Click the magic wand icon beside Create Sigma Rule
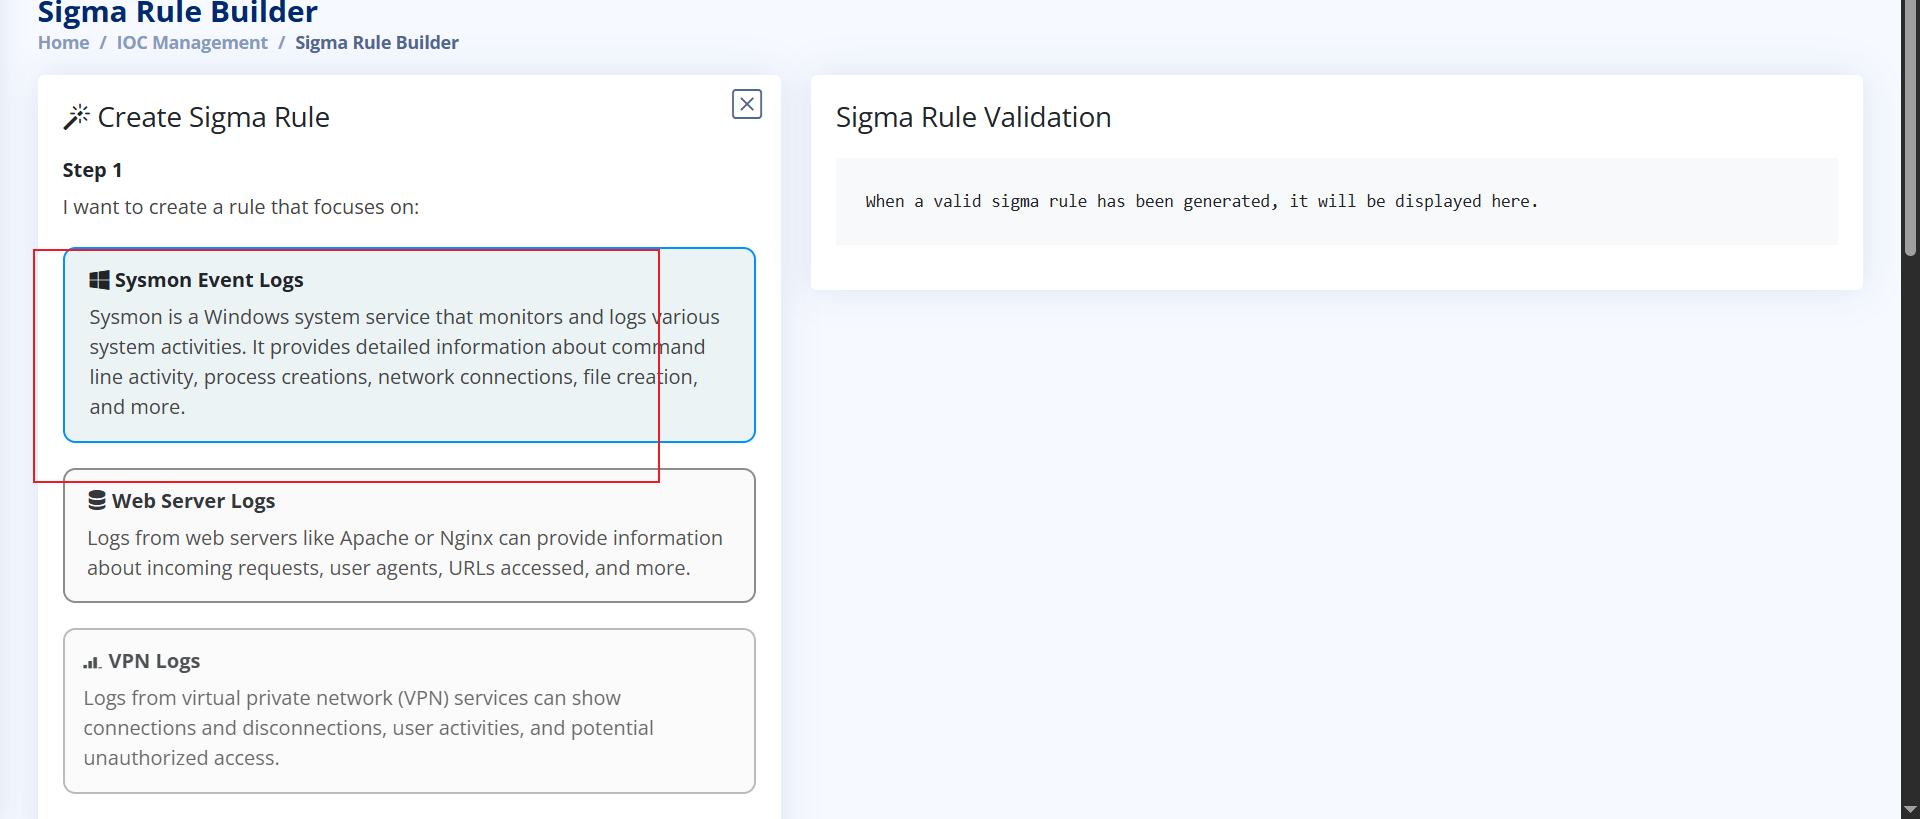The image size is (1920, 819). [76, 117]
